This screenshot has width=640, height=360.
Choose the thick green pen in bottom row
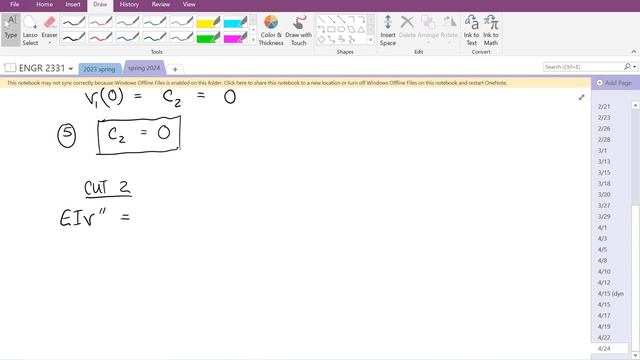click(x=154, y=38)
